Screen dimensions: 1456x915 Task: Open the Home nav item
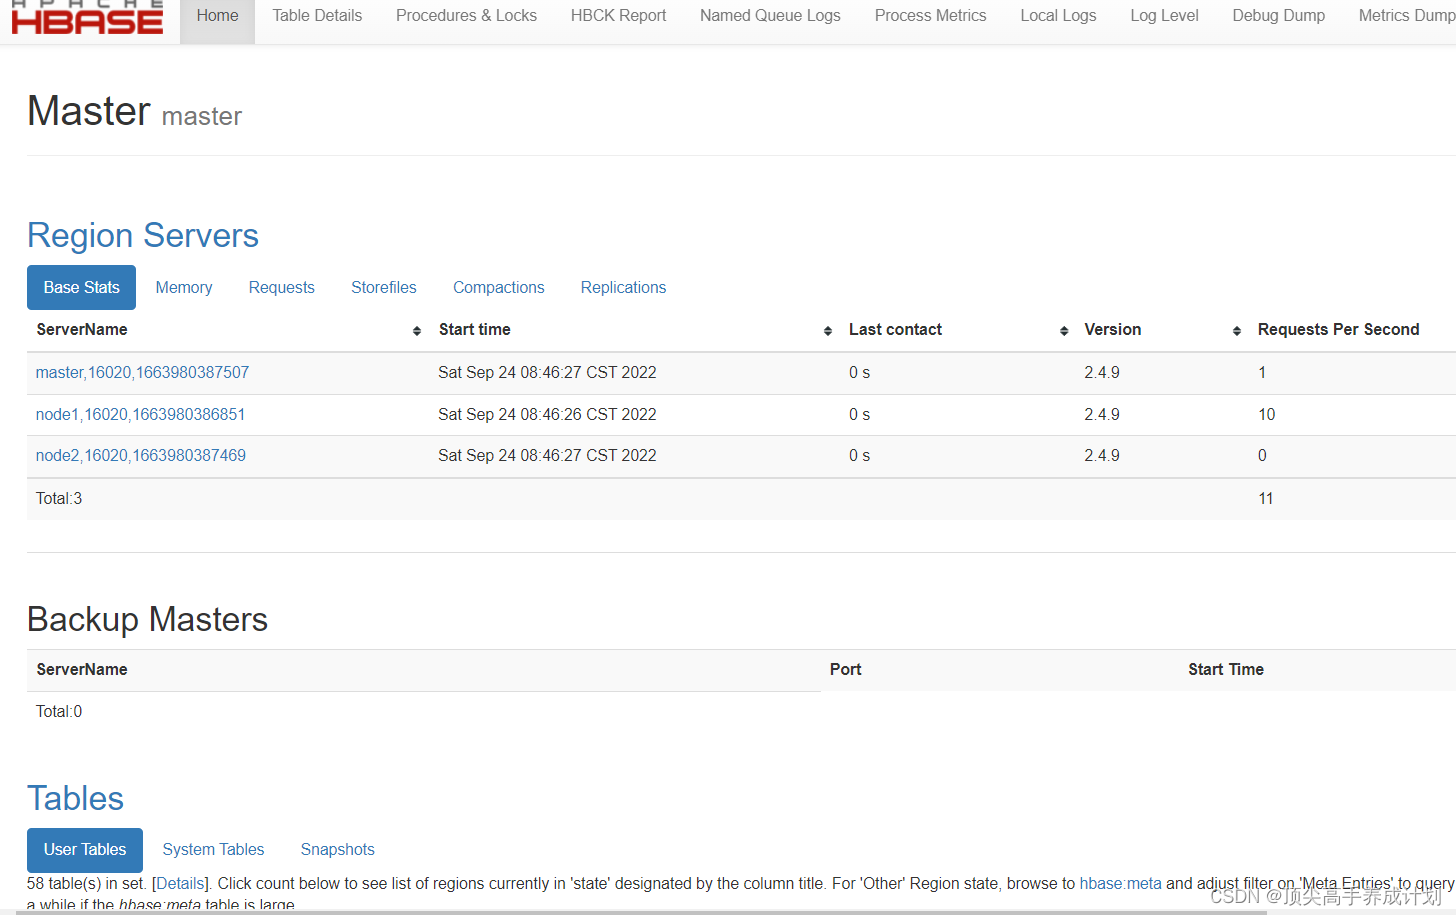(217, 16)
